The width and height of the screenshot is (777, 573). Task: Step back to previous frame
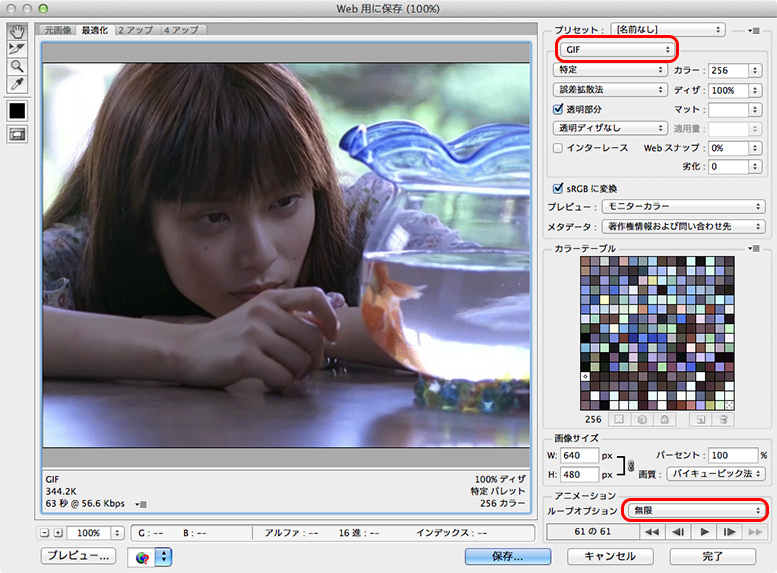[x=678, y=532]
